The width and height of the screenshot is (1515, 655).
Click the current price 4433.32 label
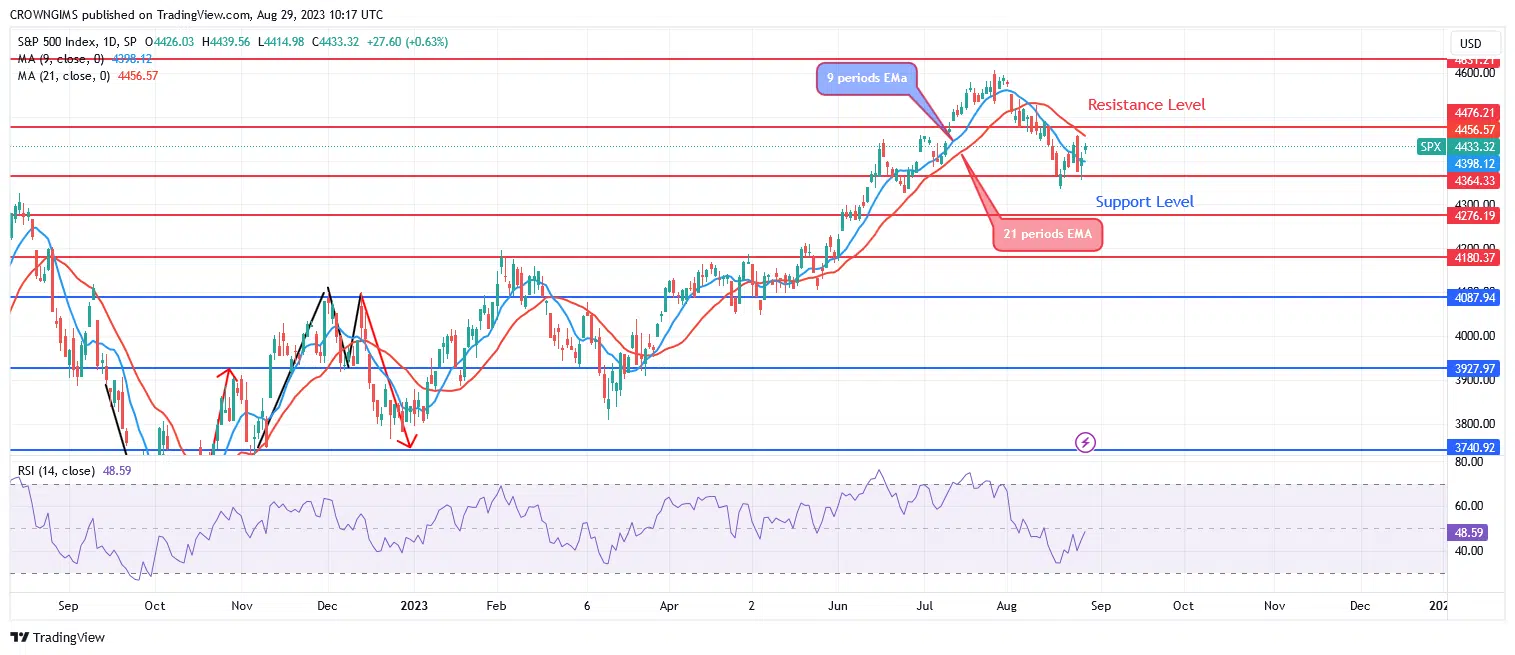1473,146
